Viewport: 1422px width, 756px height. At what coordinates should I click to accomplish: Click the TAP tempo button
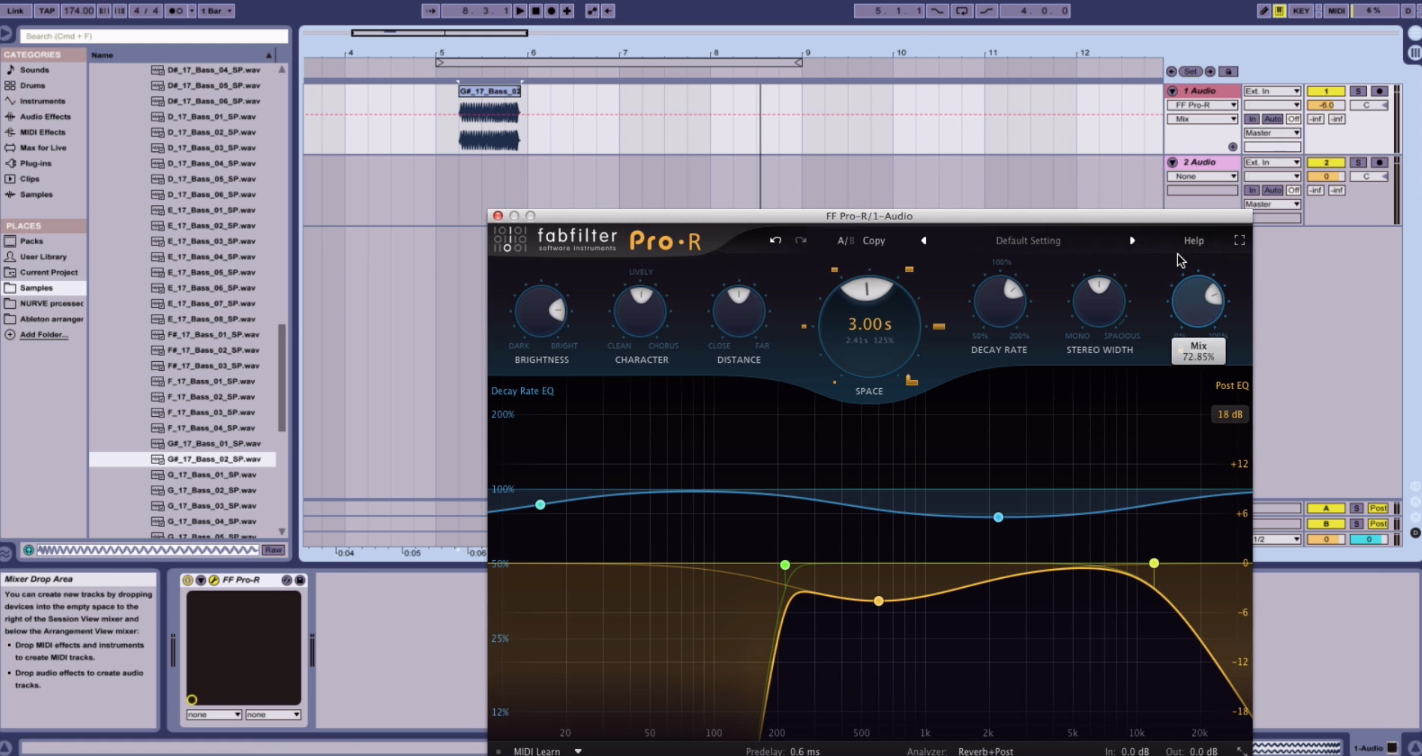click(46, 11)
